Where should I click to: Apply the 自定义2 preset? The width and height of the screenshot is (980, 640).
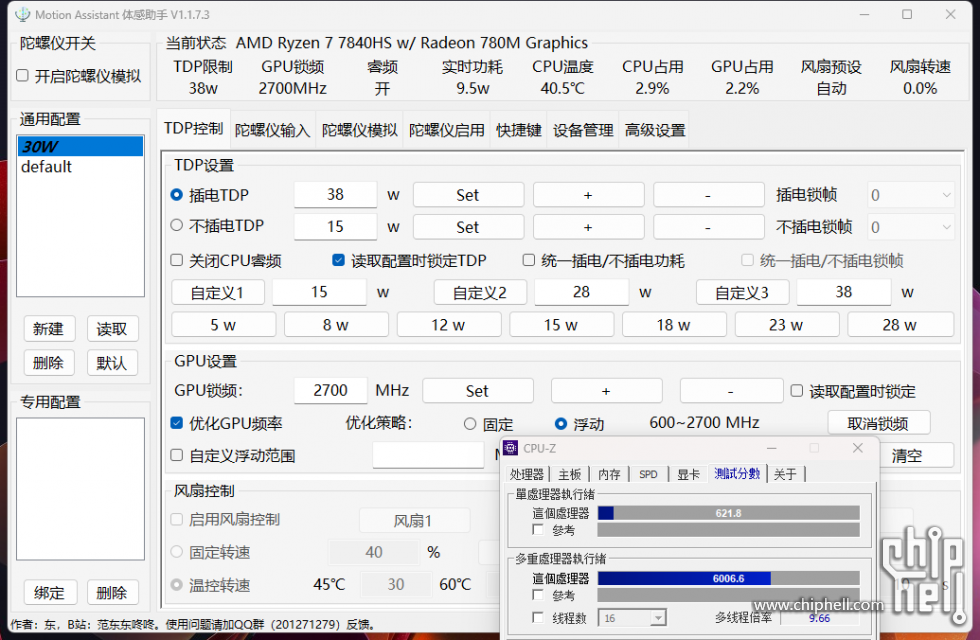coord(480,292)
